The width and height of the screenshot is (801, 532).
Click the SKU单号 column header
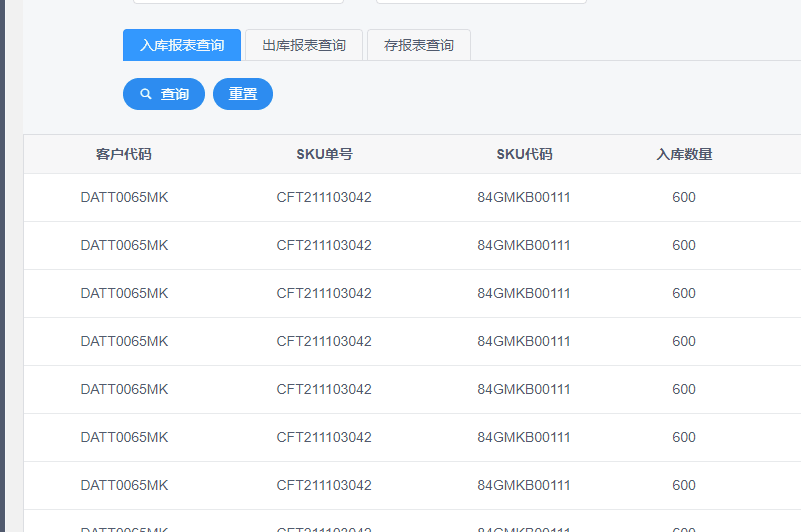pyautogui.click(x=324, y=154)
